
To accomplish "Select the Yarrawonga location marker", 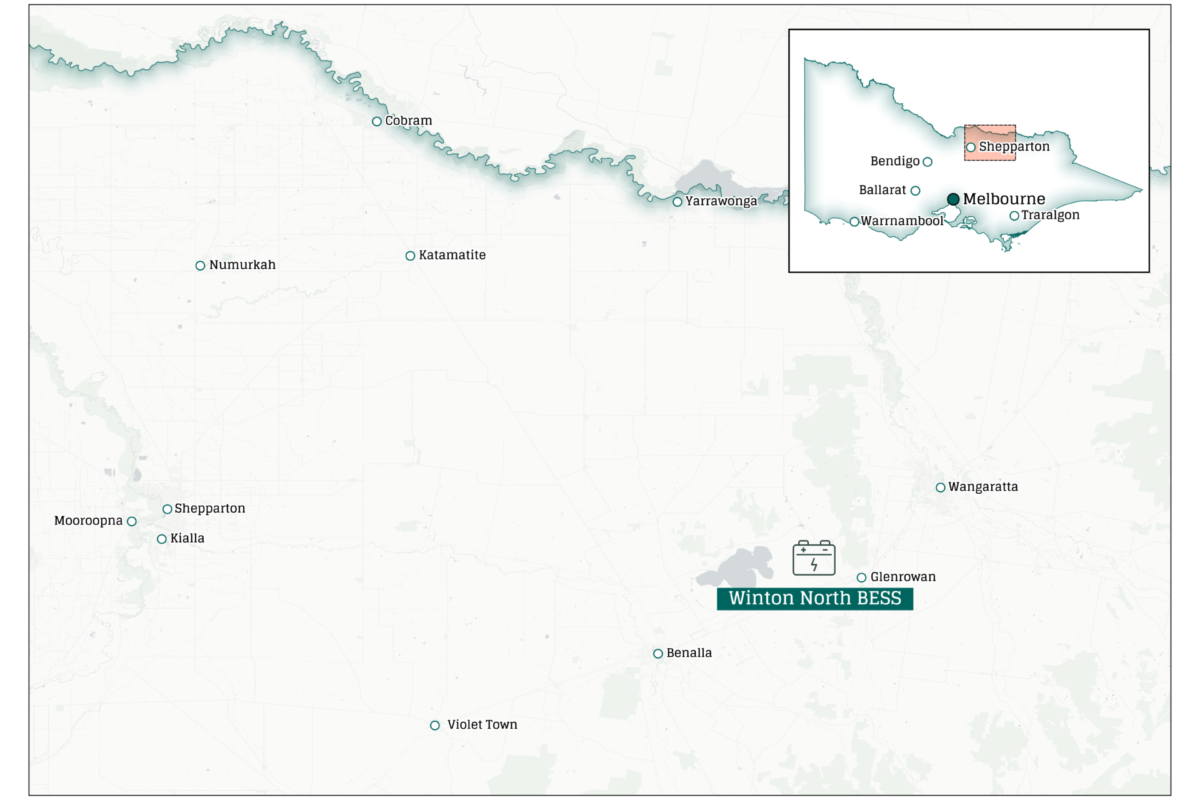I will [677, 202].
